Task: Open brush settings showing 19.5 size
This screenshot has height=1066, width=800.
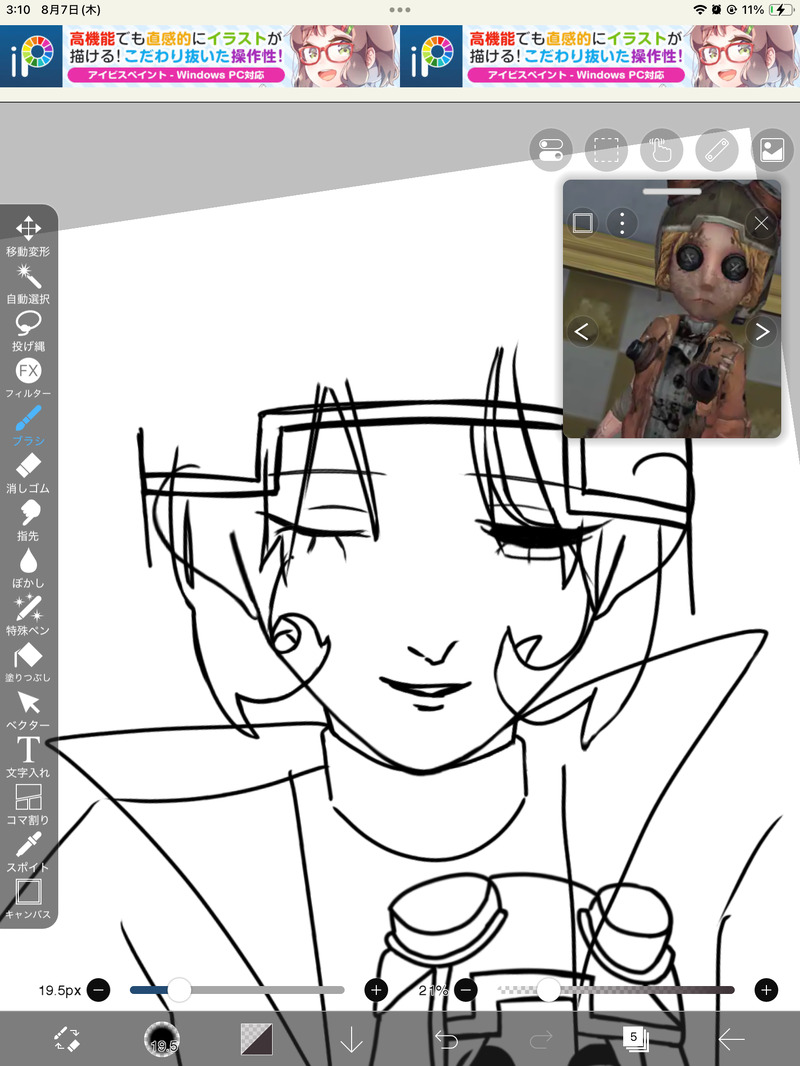Action: tap(162, 1039)
